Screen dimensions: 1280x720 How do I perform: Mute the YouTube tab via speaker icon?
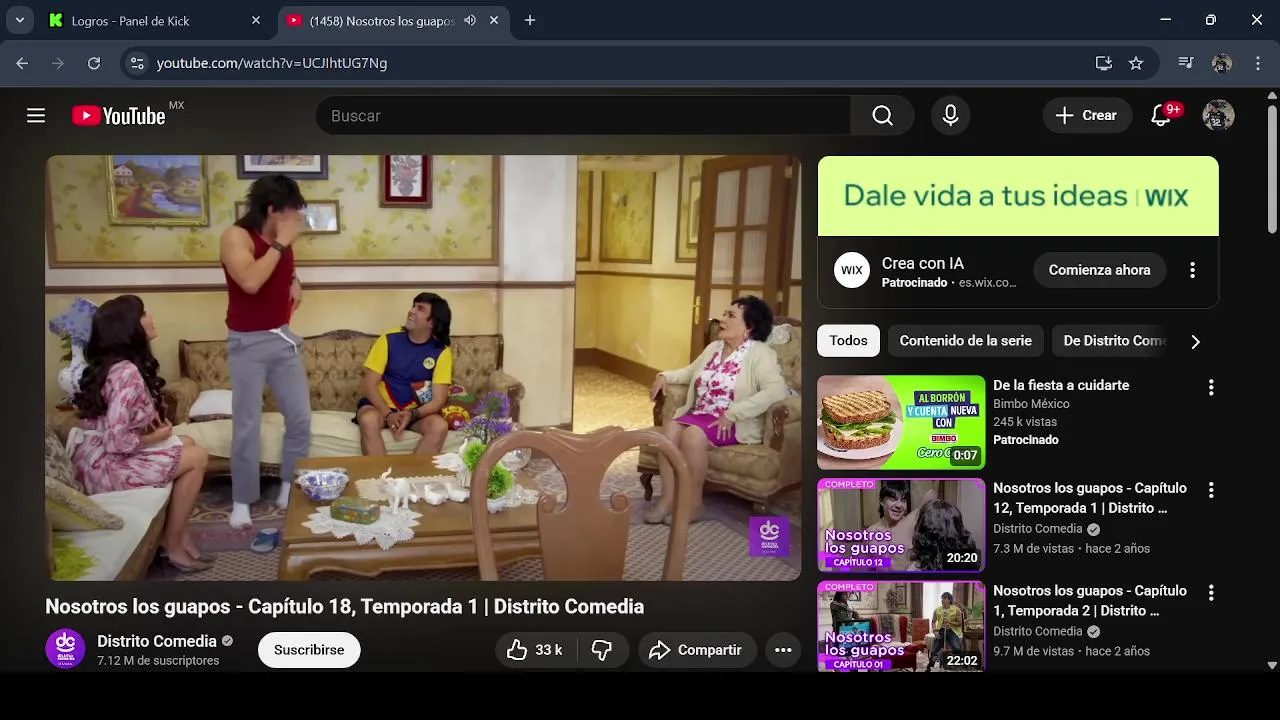pyautogui.click(x=470, y=20)
